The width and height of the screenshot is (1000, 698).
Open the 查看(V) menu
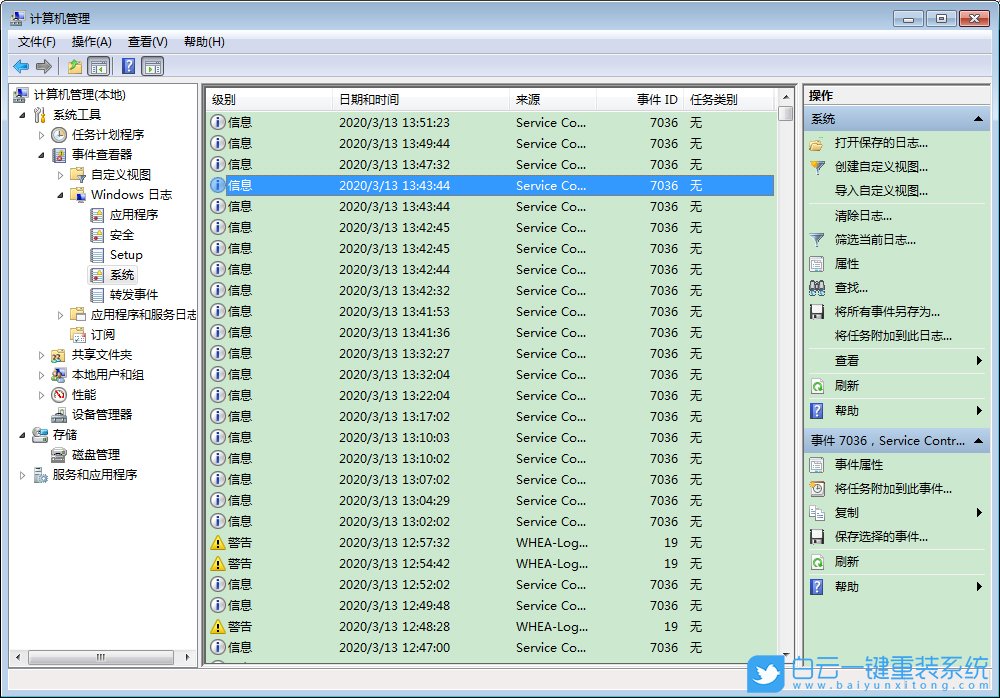[x=146, y=41]
